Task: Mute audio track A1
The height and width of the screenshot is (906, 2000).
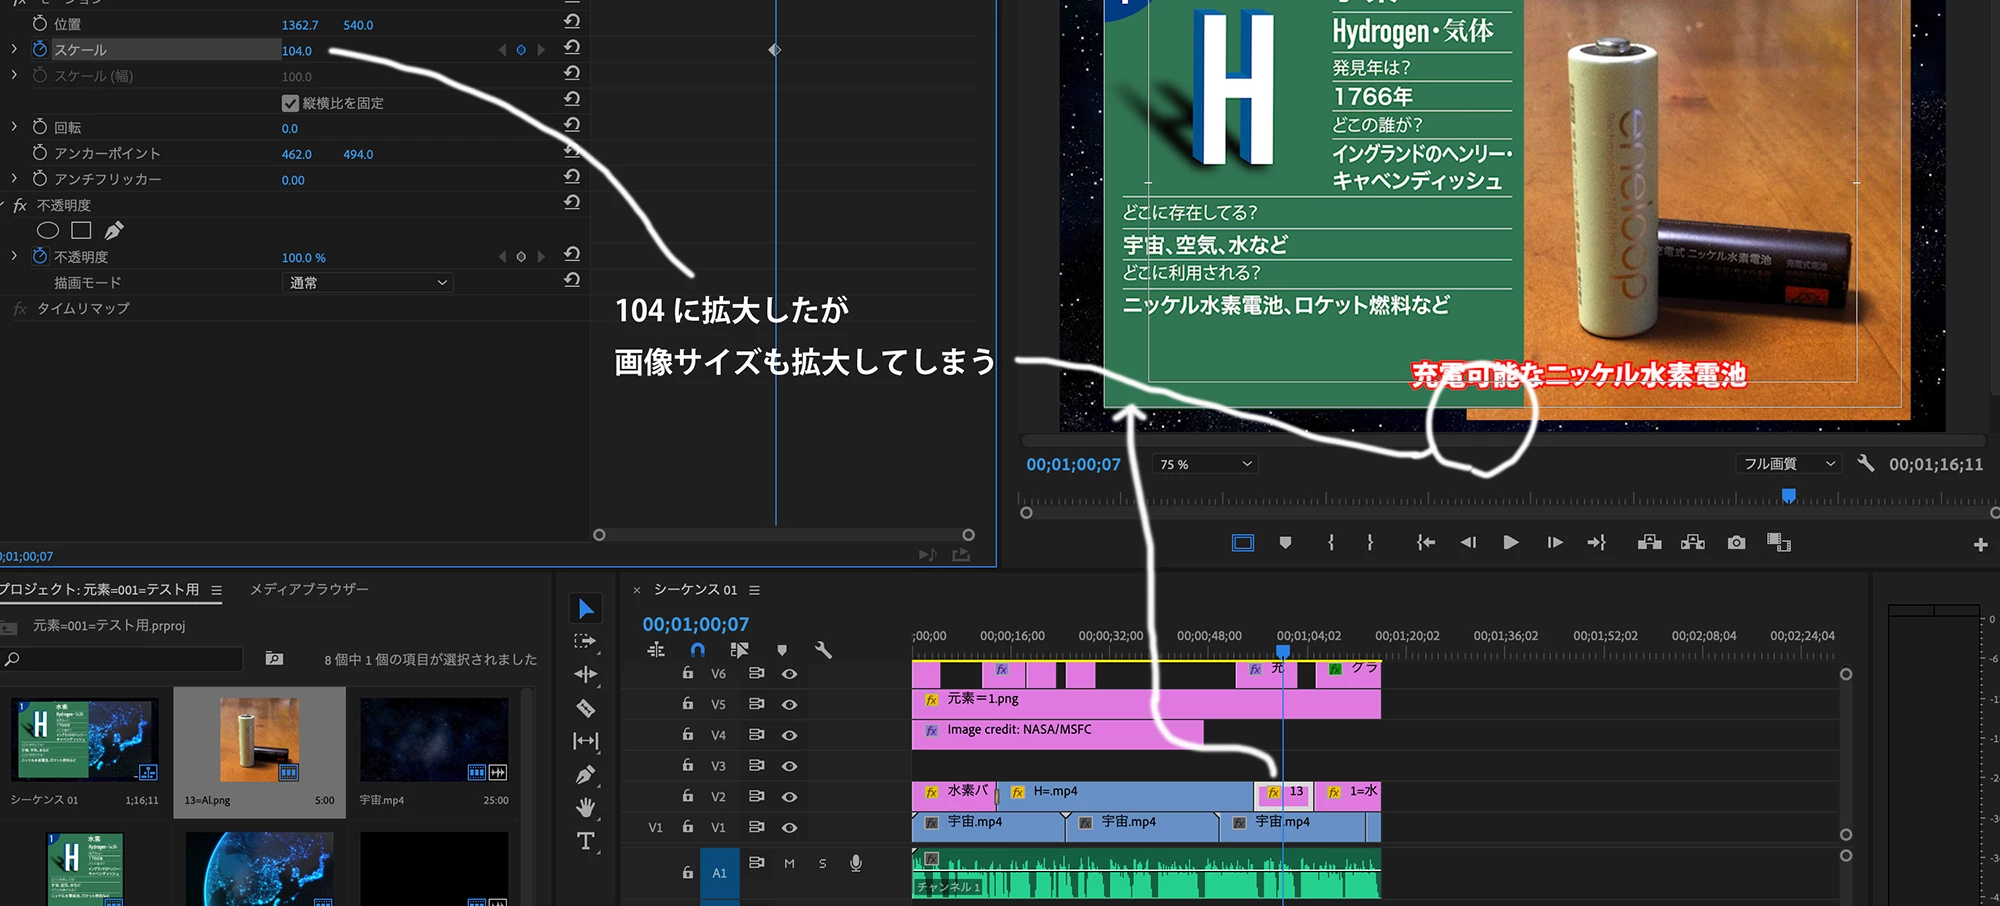Action: [790, 863]
